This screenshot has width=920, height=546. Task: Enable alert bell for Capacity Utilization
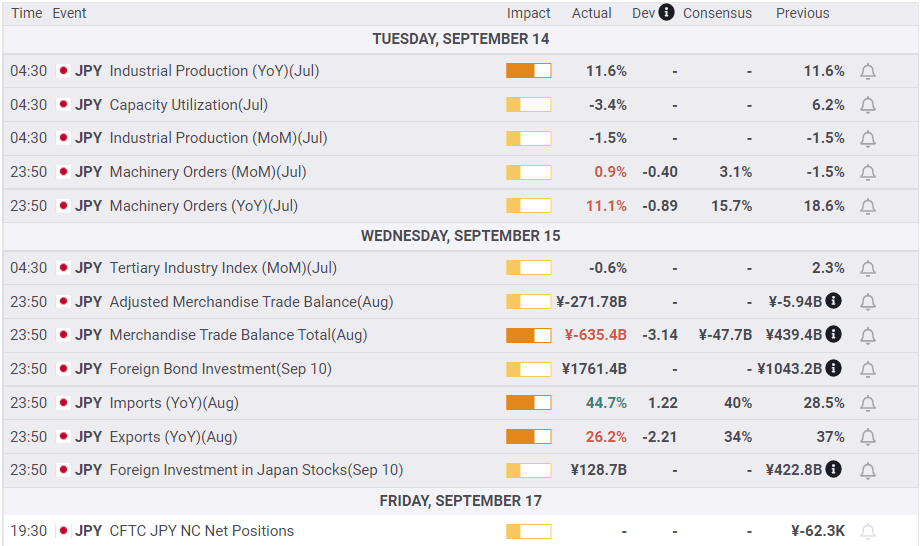point(868,105)
